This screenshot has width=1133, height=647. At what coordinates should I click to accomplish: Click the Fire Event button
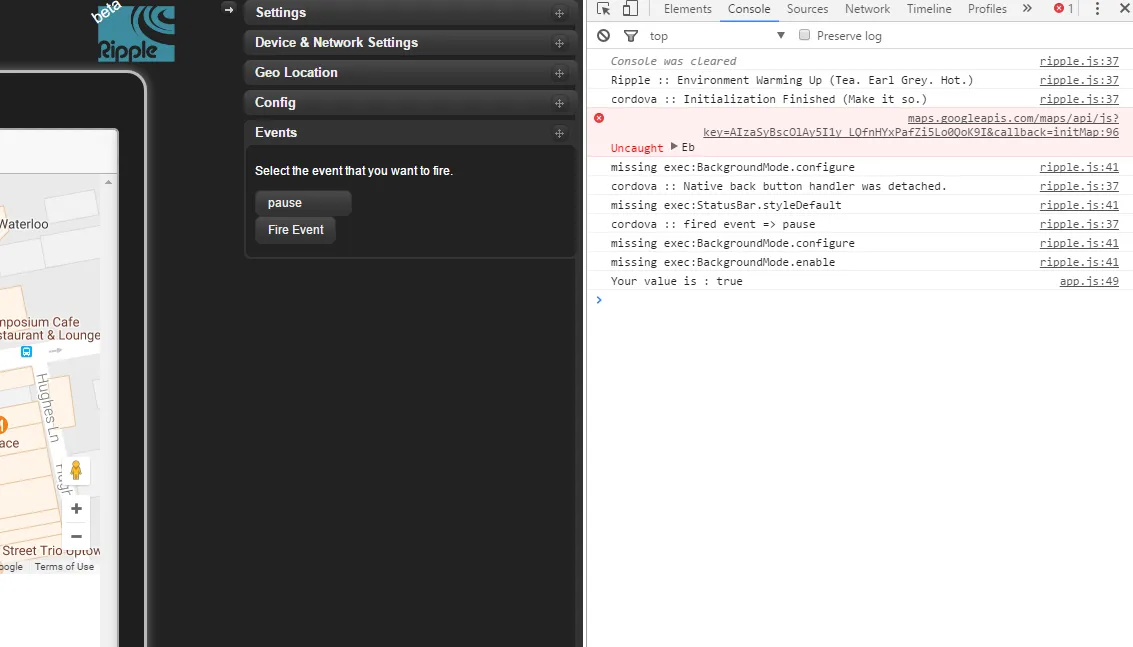click(296, 230)
